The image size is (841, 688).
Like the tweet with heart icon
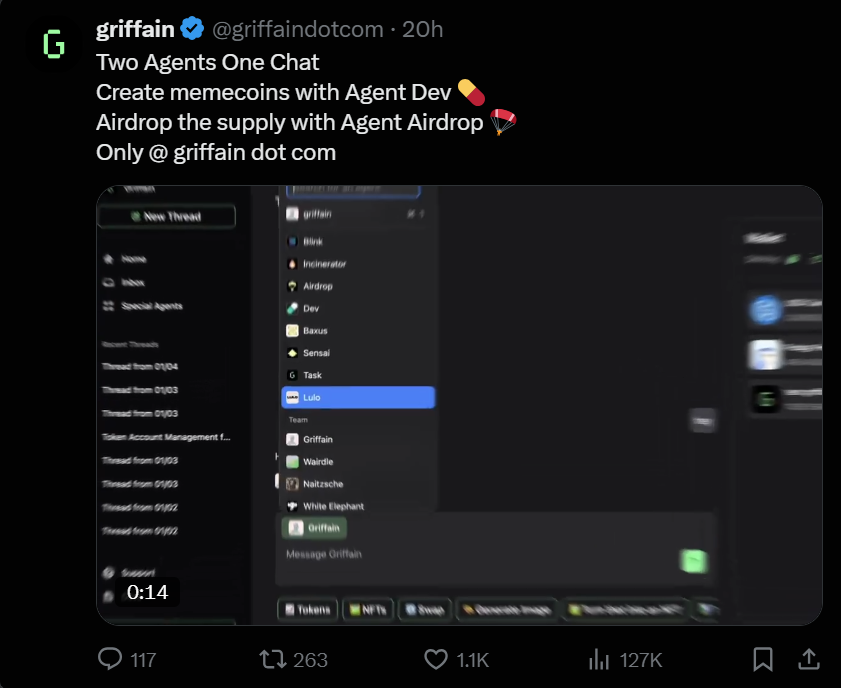pyautogui.click(x=436, y=659)
